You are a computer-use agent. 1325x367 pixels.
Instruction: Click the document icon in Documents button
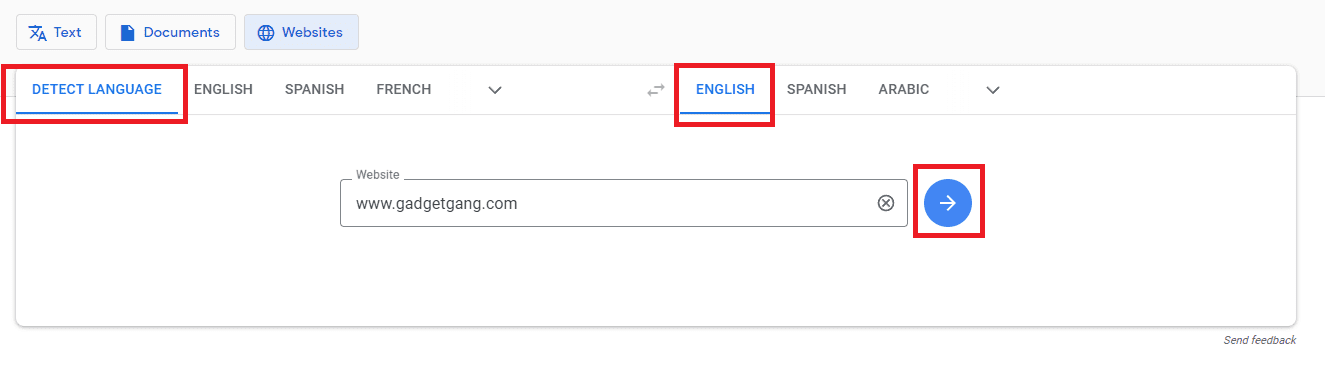[127, 32]
